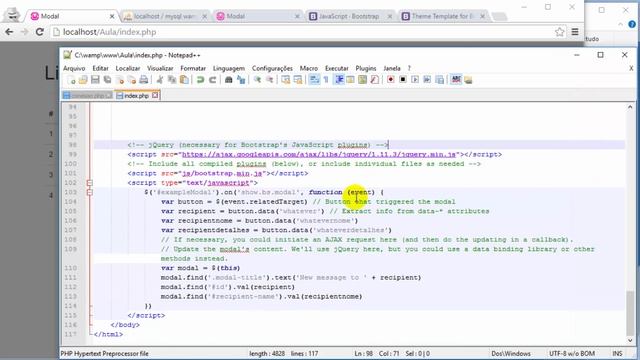Create a new file in Notepad++ toolbar
This screenshot has height=360, width=640.
(71, 80)
